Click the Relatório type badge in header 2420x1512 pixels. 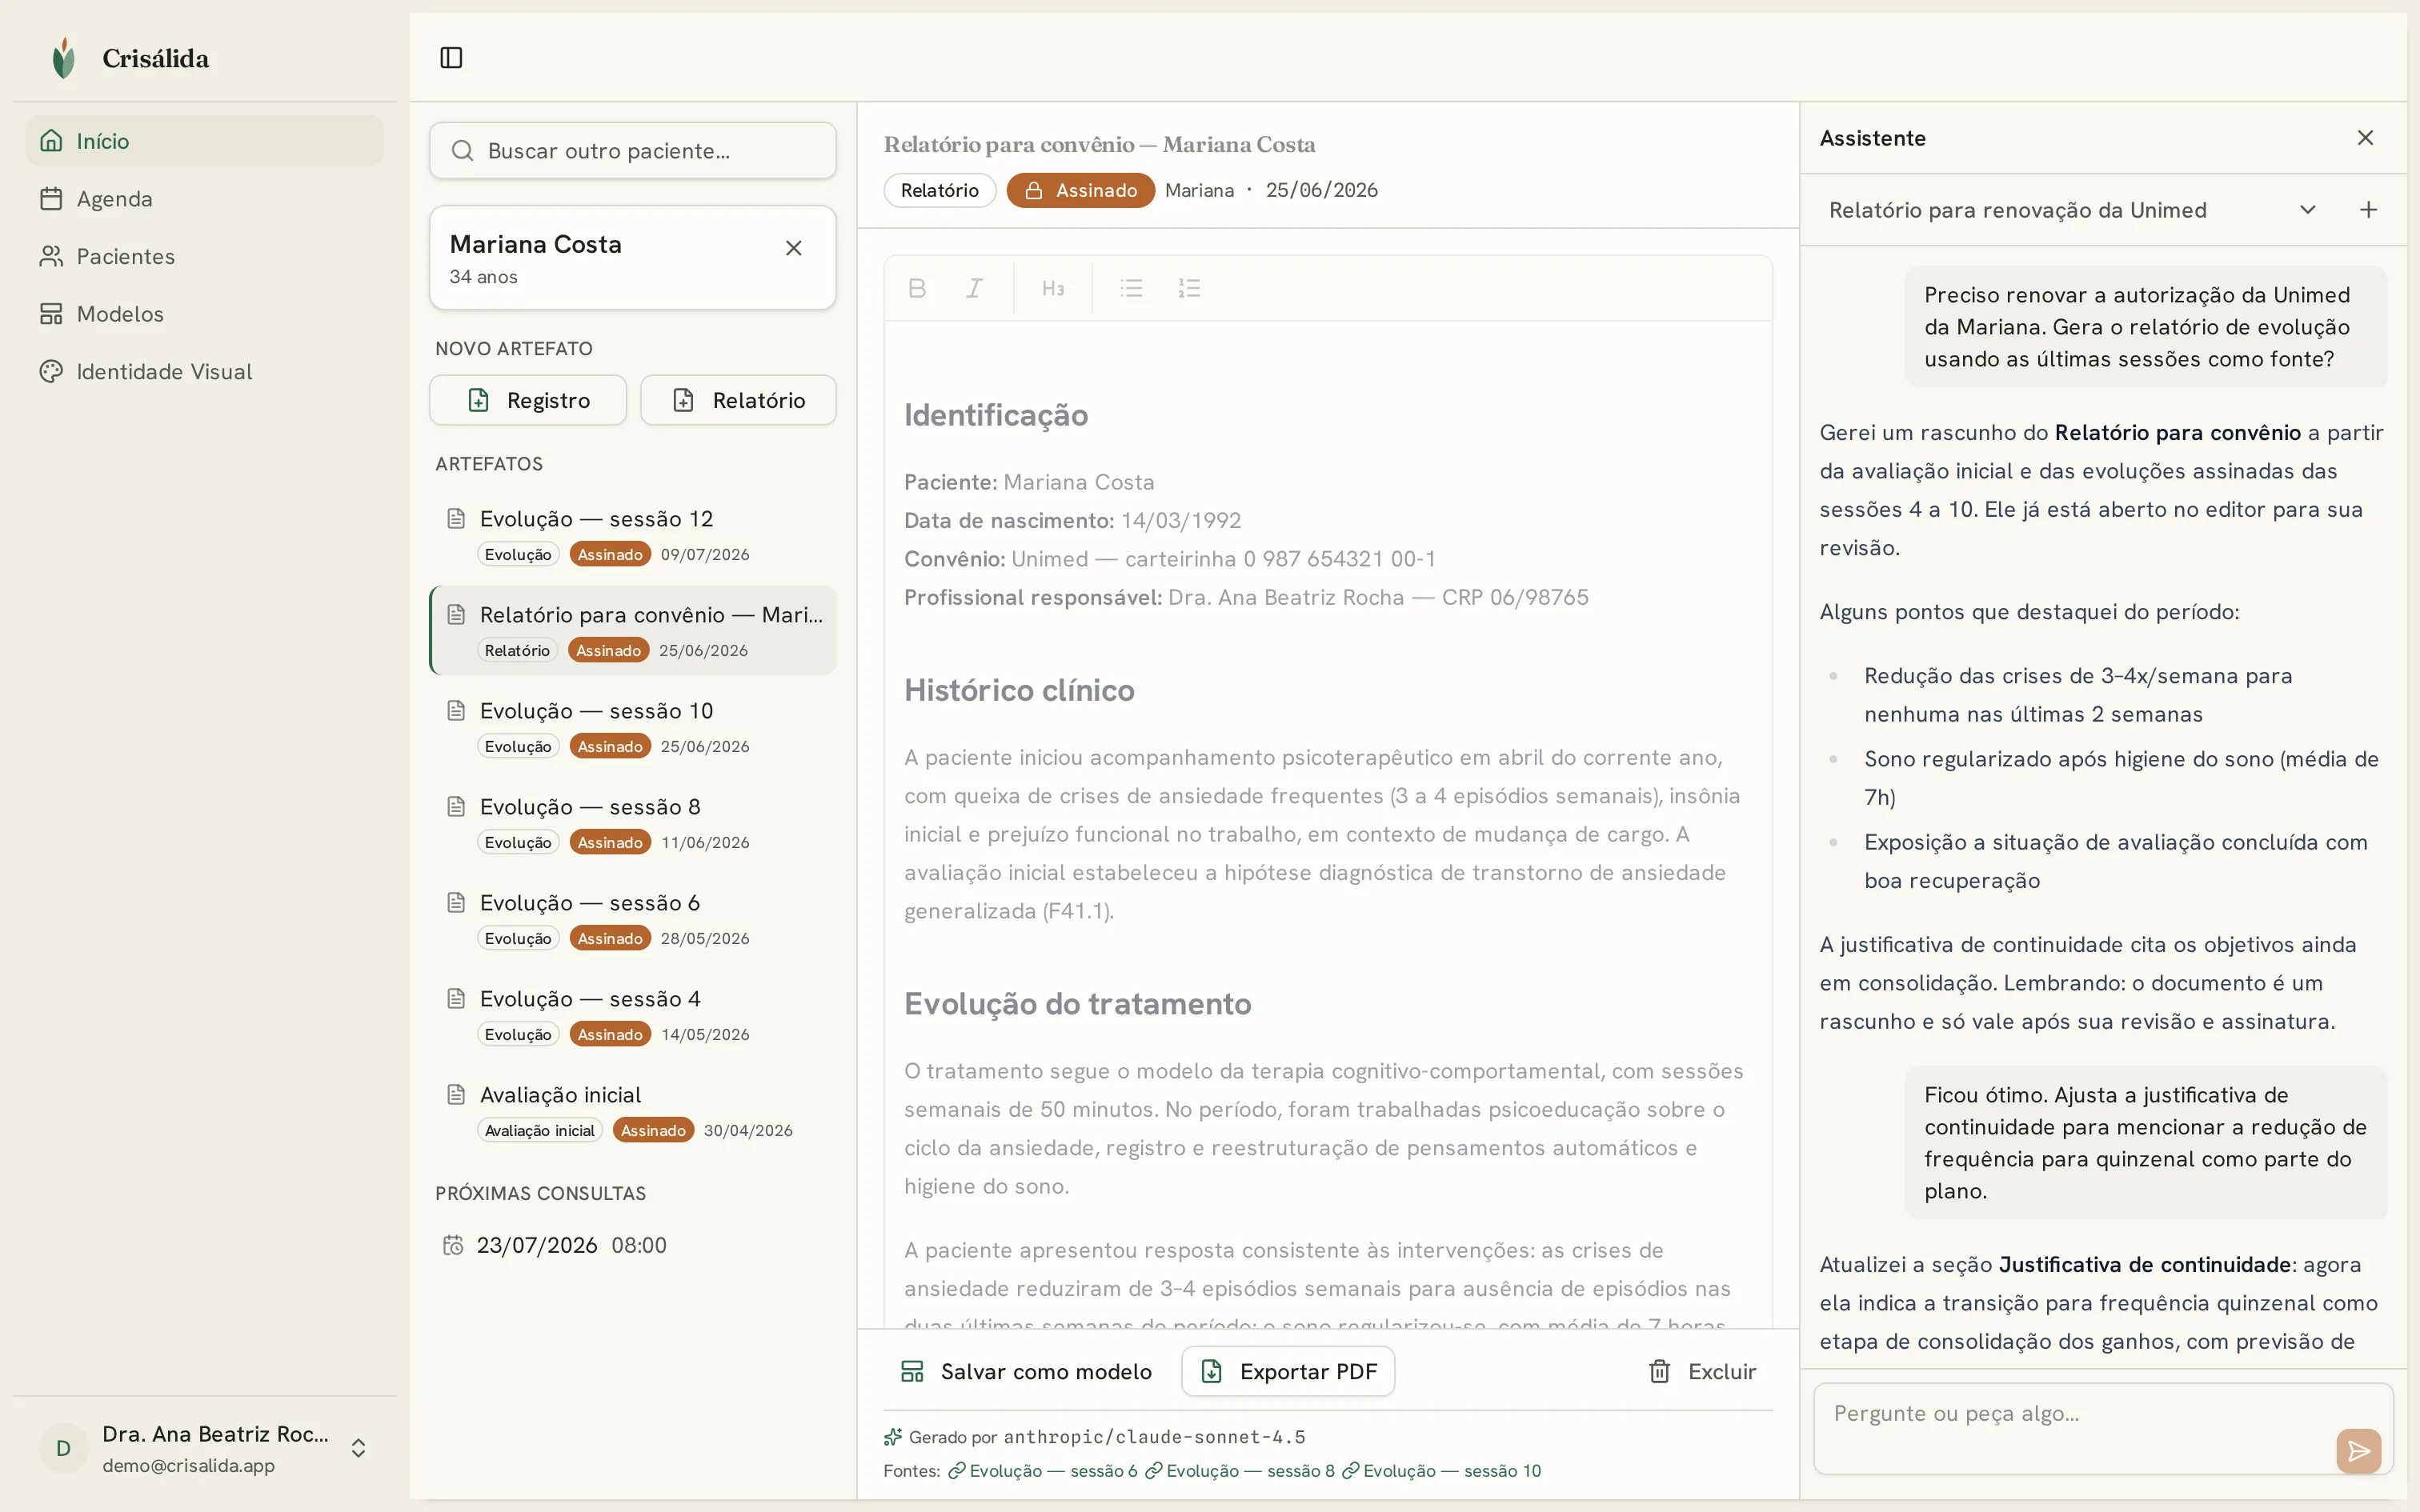[x=939, y=190]
